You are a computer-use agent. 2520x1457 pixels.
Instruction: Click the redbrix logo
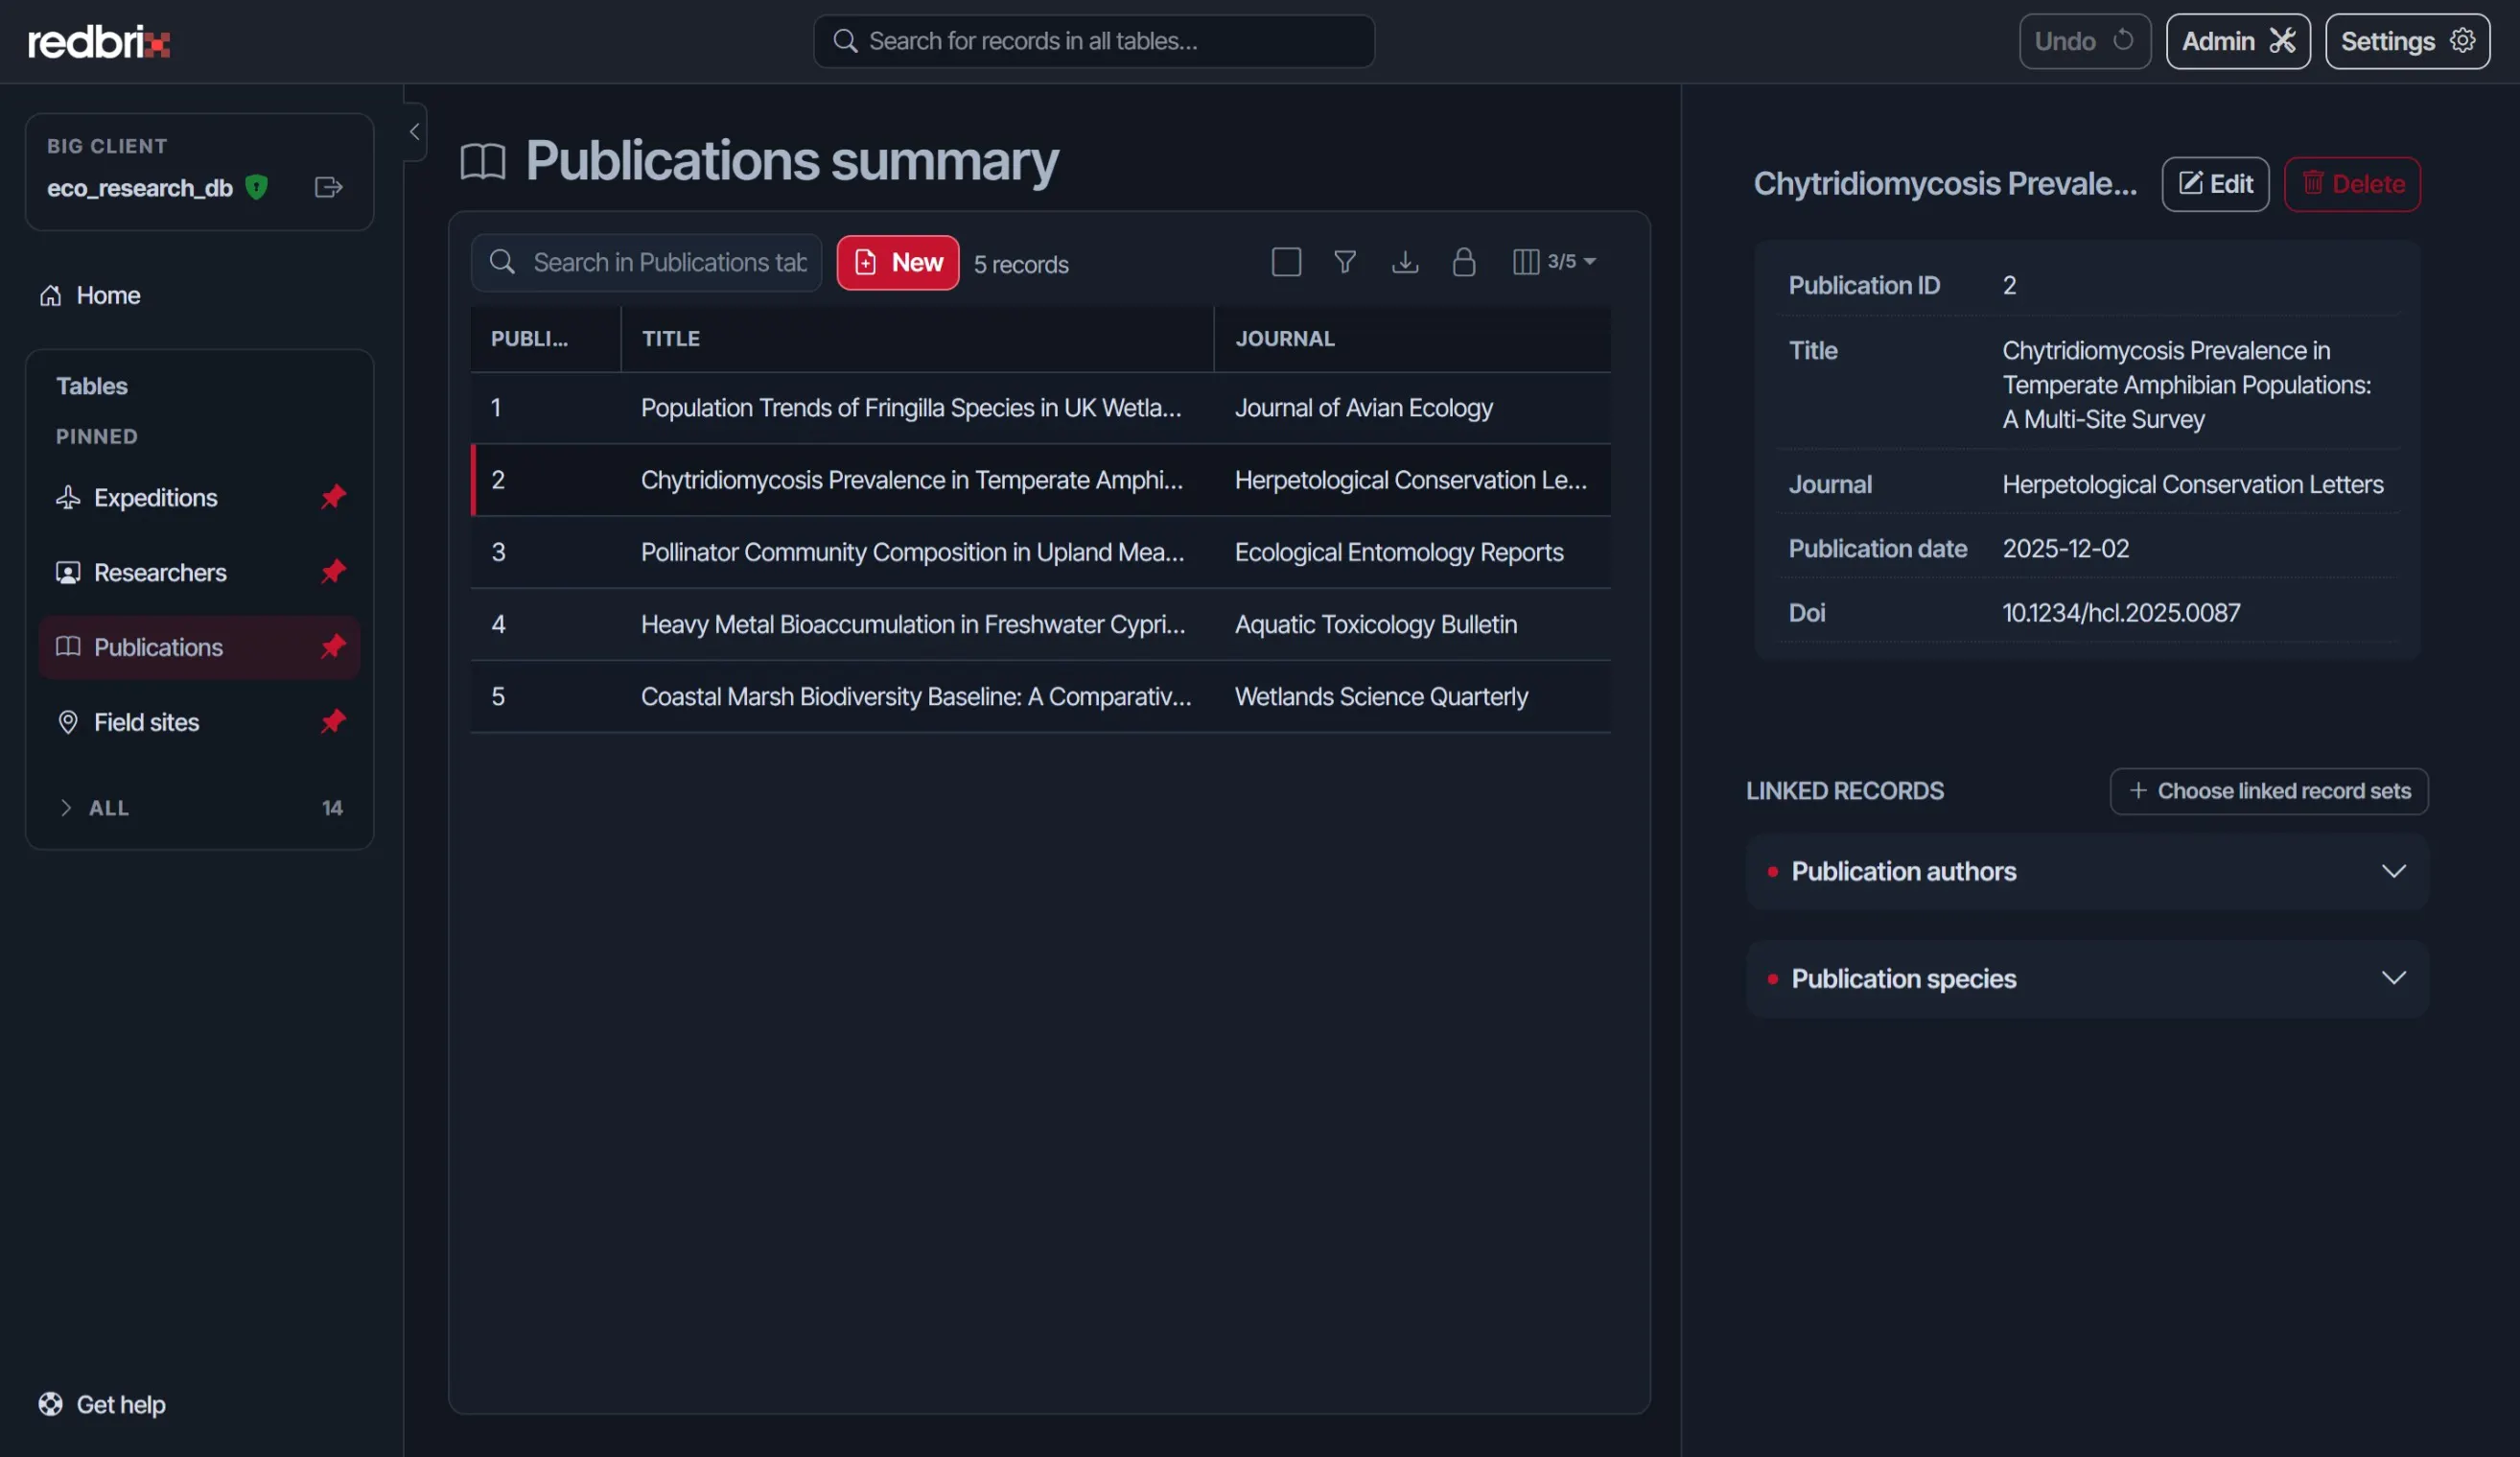pos(99,41)
